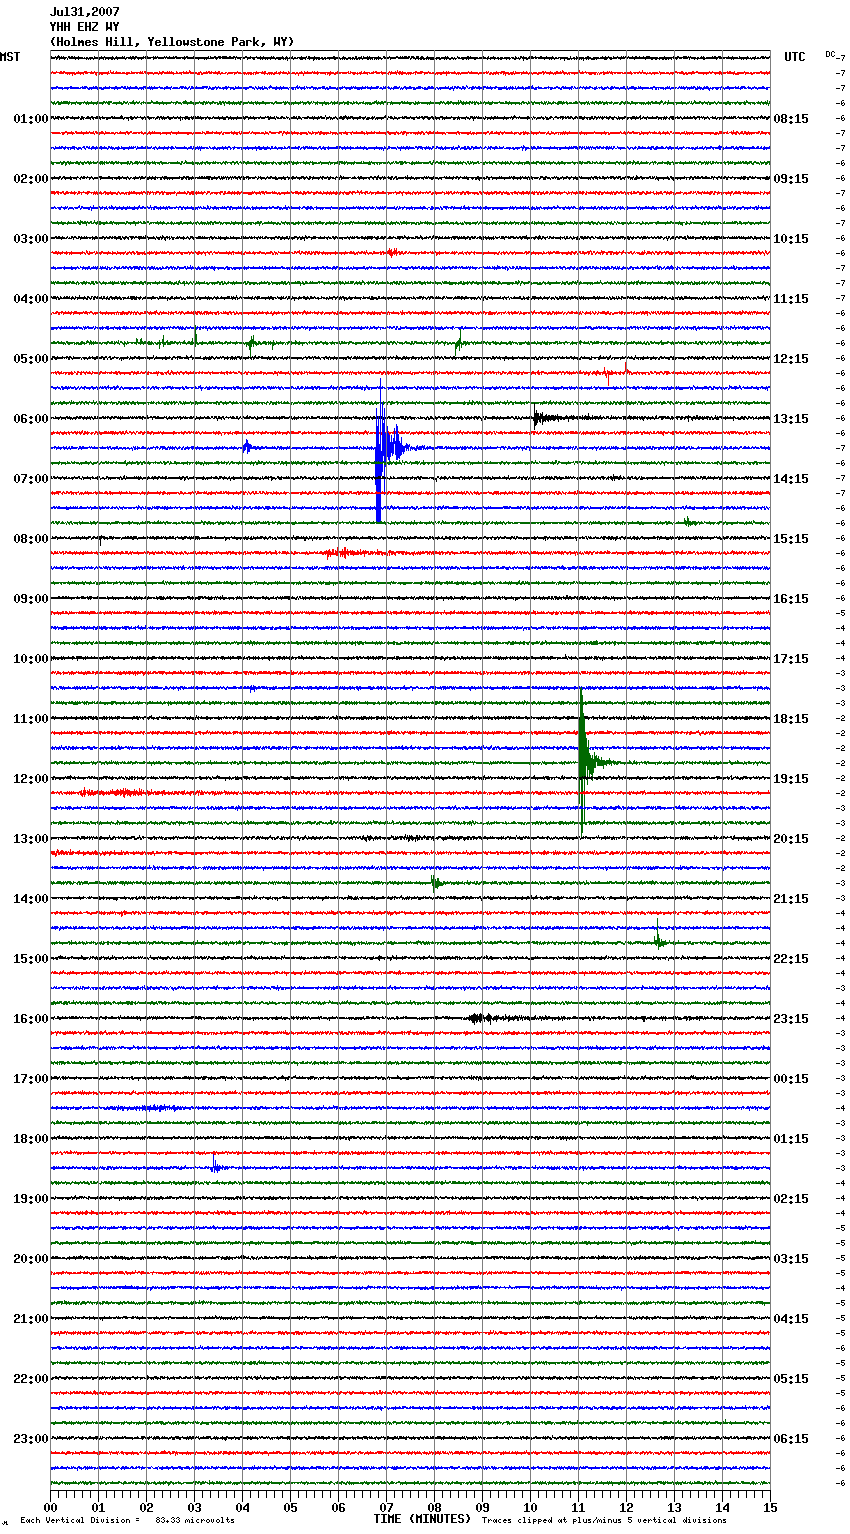
Task: Click the green event just above the 14:00 trace
Action: pyautogui.click(x=437, y=882)
